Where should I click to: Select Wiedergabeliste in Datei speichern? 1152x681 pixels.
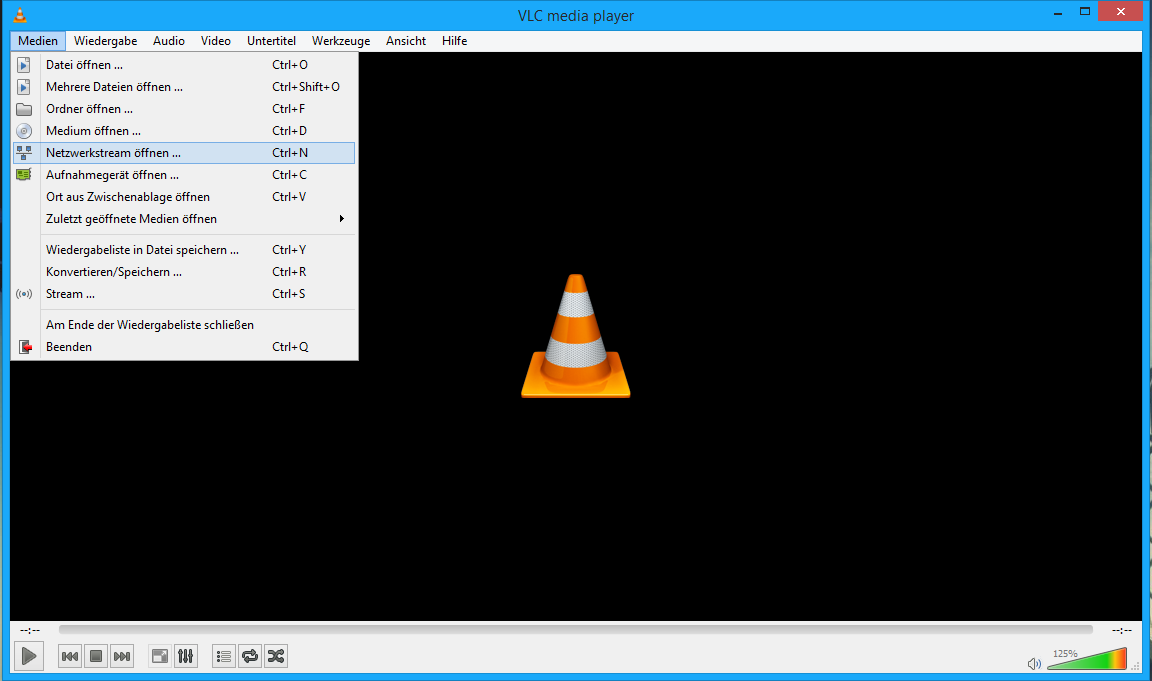coord(184,250)
